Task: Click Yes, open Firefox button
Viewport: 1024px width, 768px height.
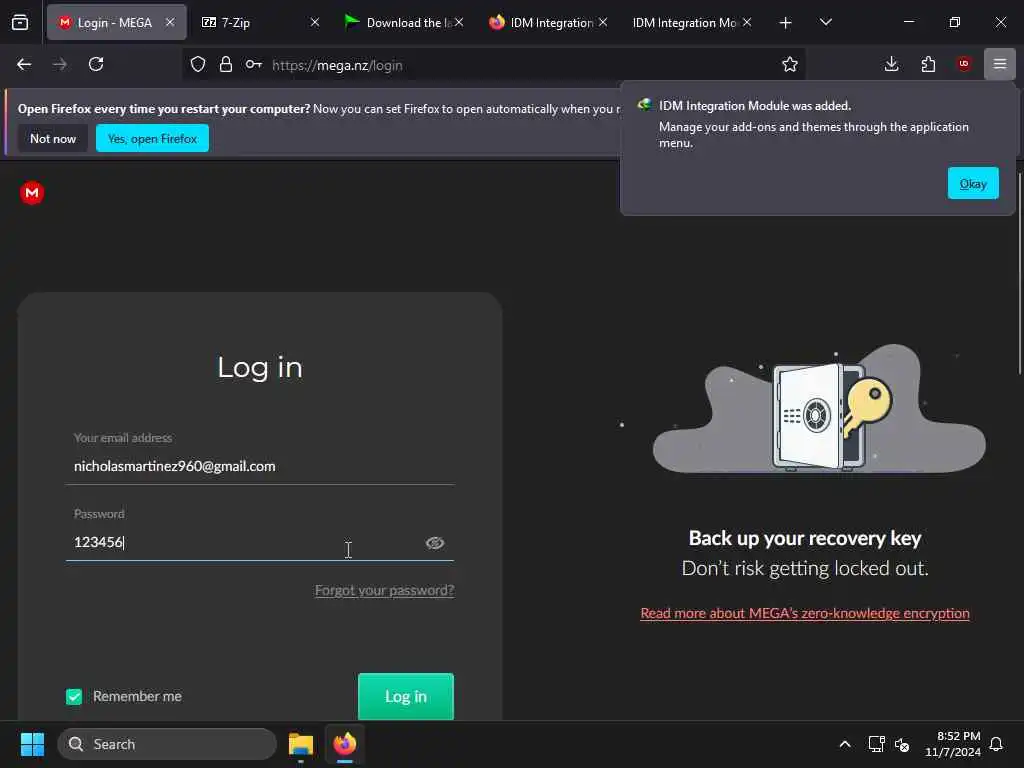Action: pos(152,138)
